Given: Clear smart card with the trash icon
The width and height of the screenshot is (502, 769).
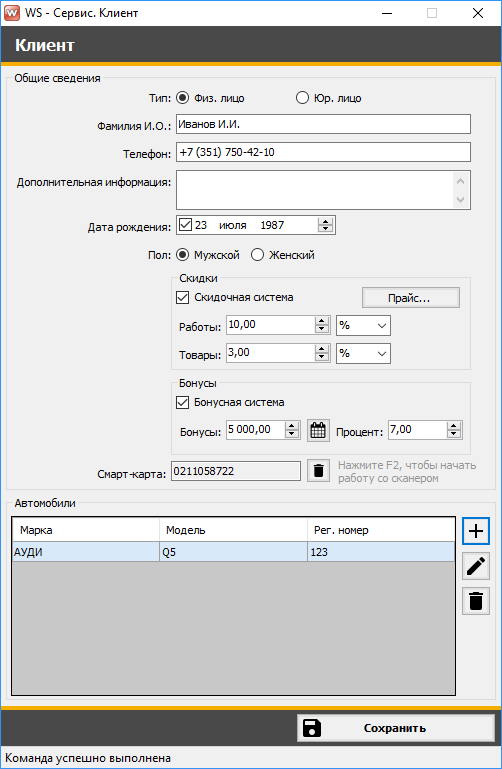Looking at the screenshot, I should pos(318,471).
